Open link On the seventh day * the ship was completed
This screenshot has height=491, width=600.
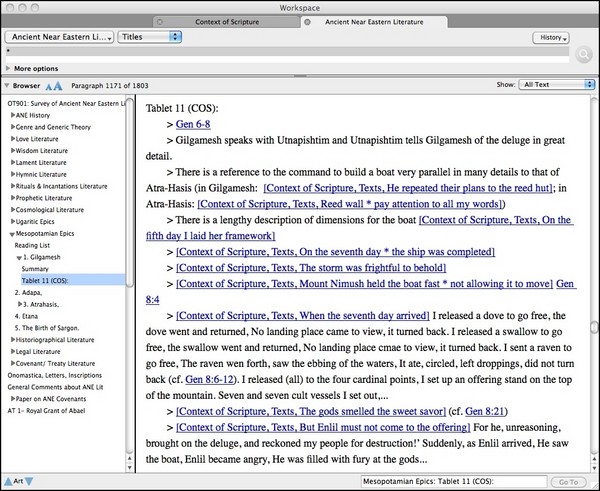click(x=335, y=252)
